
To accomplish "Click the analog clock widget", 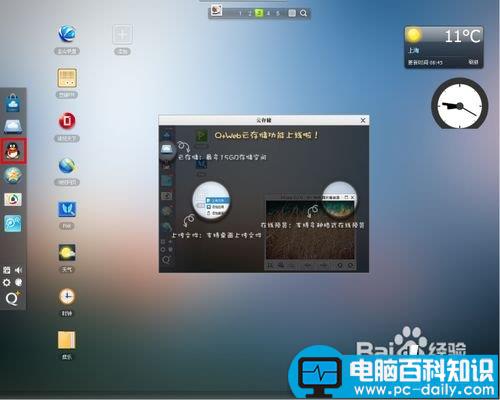I will pos(459,104).
